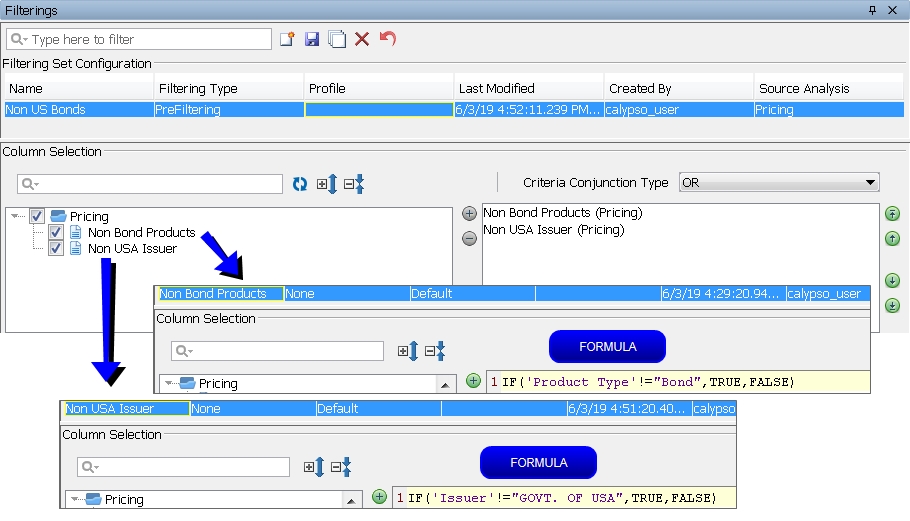Click the None cell in Non USA Issuer row
910x521 pixels.
pyautogui.click(x=253, y=408)
